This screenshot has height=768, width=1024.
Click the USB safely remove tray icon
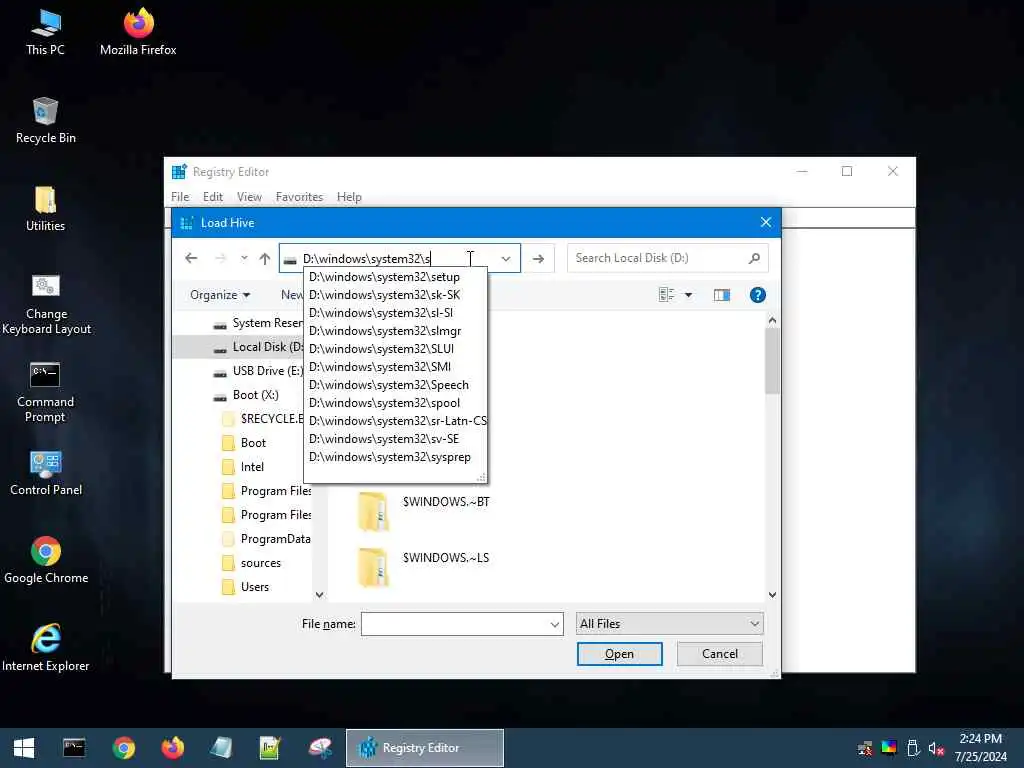(913, 748)
